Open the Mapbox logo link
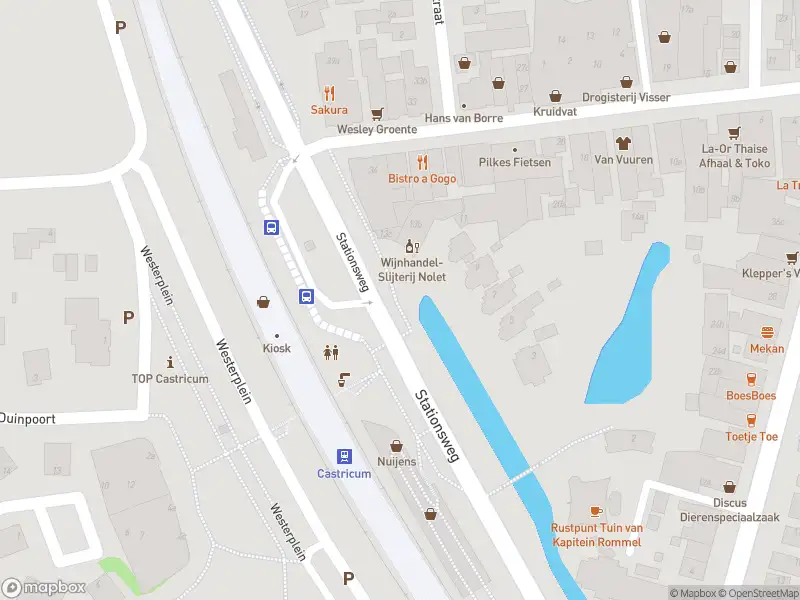This screenshot has width=800, height=600. [x=44, y=587]
